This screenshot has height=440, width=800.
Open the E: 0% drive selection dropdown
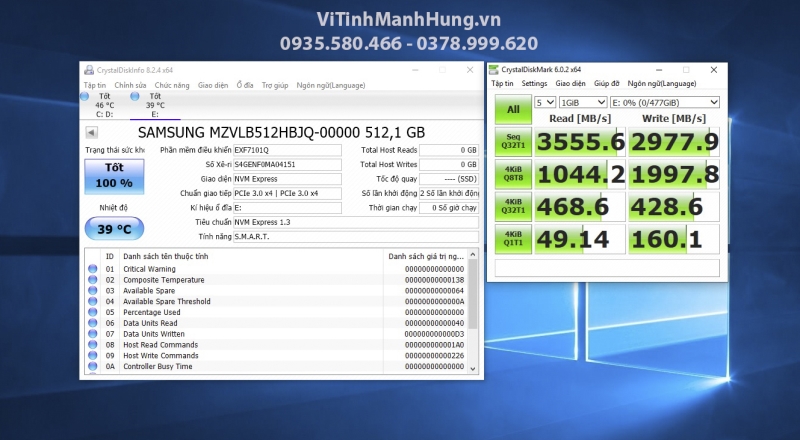click(x=665, y=102)
